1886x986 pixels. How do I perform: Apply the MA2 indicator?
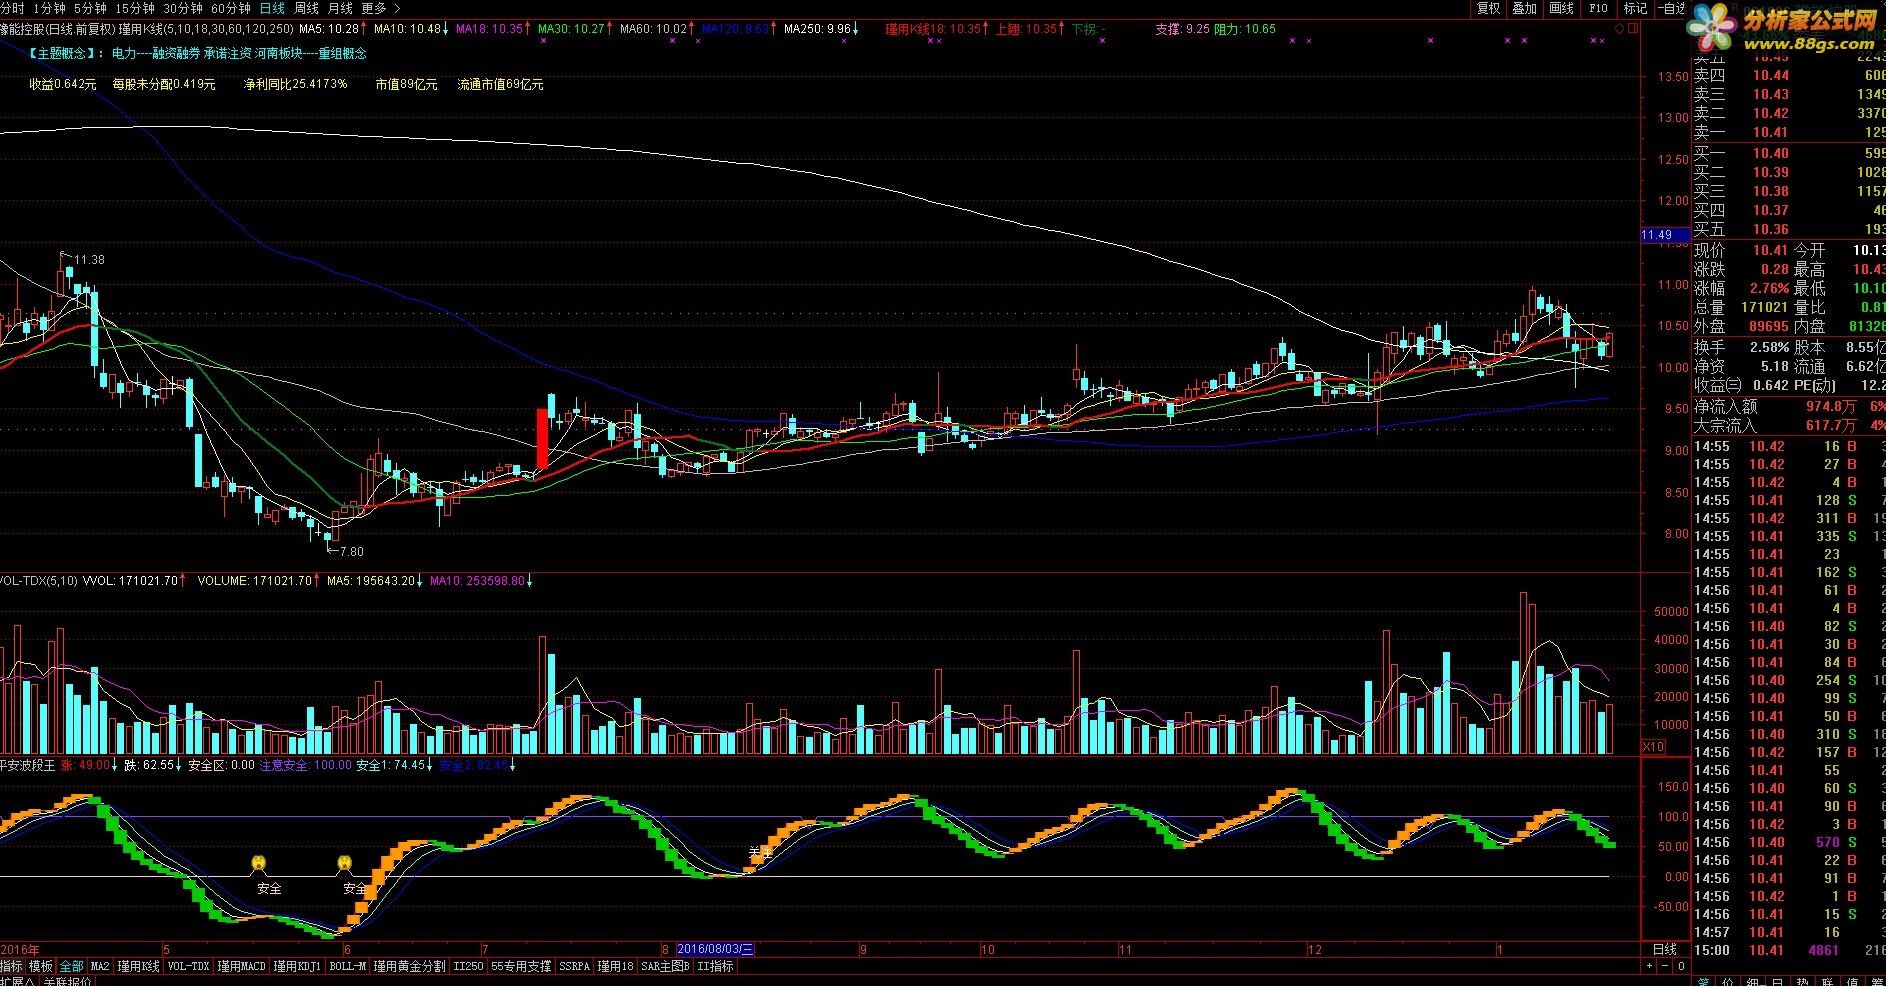point(100,966)
